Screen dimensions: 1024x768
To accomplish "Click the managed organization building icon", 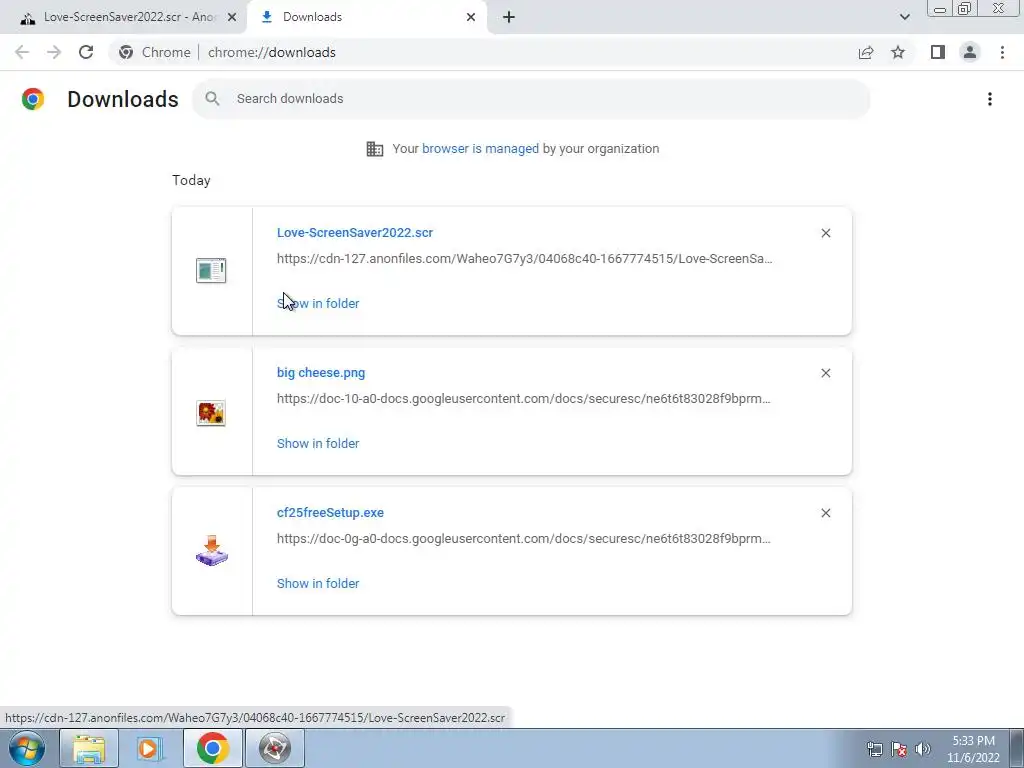I will coord(375,149).
